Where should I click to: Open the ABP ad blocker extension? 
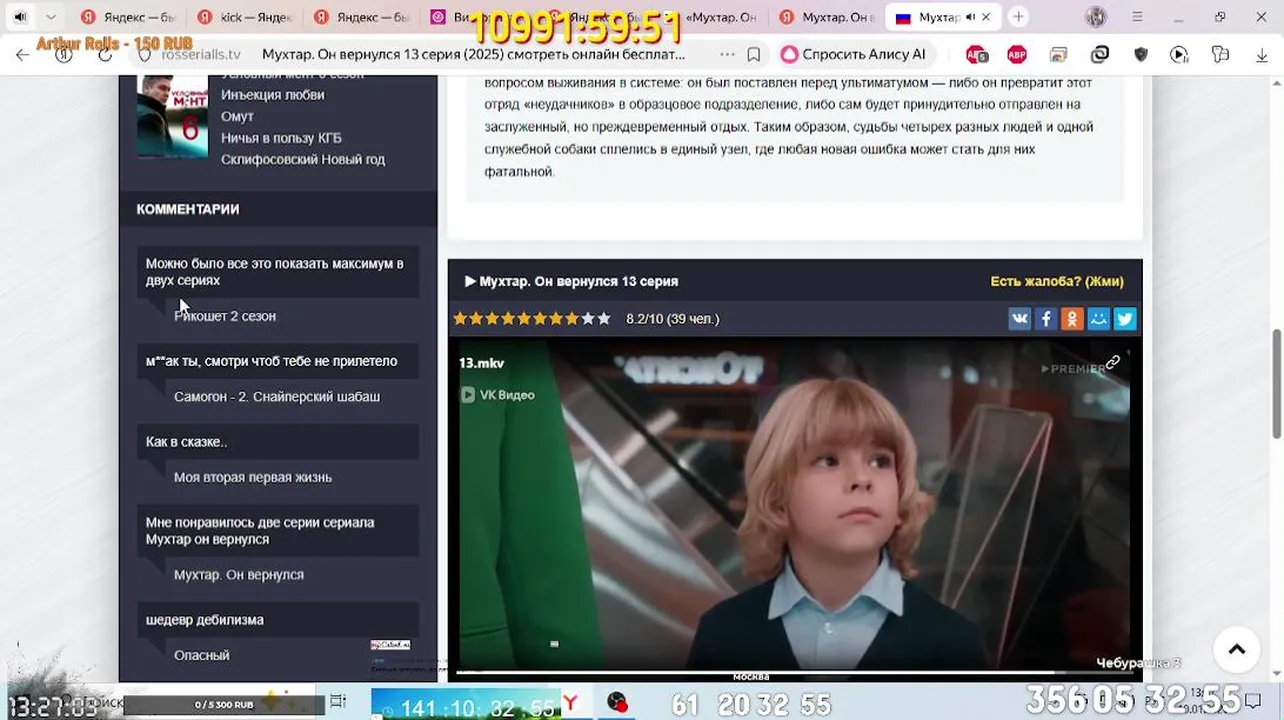click(1017, 55)
